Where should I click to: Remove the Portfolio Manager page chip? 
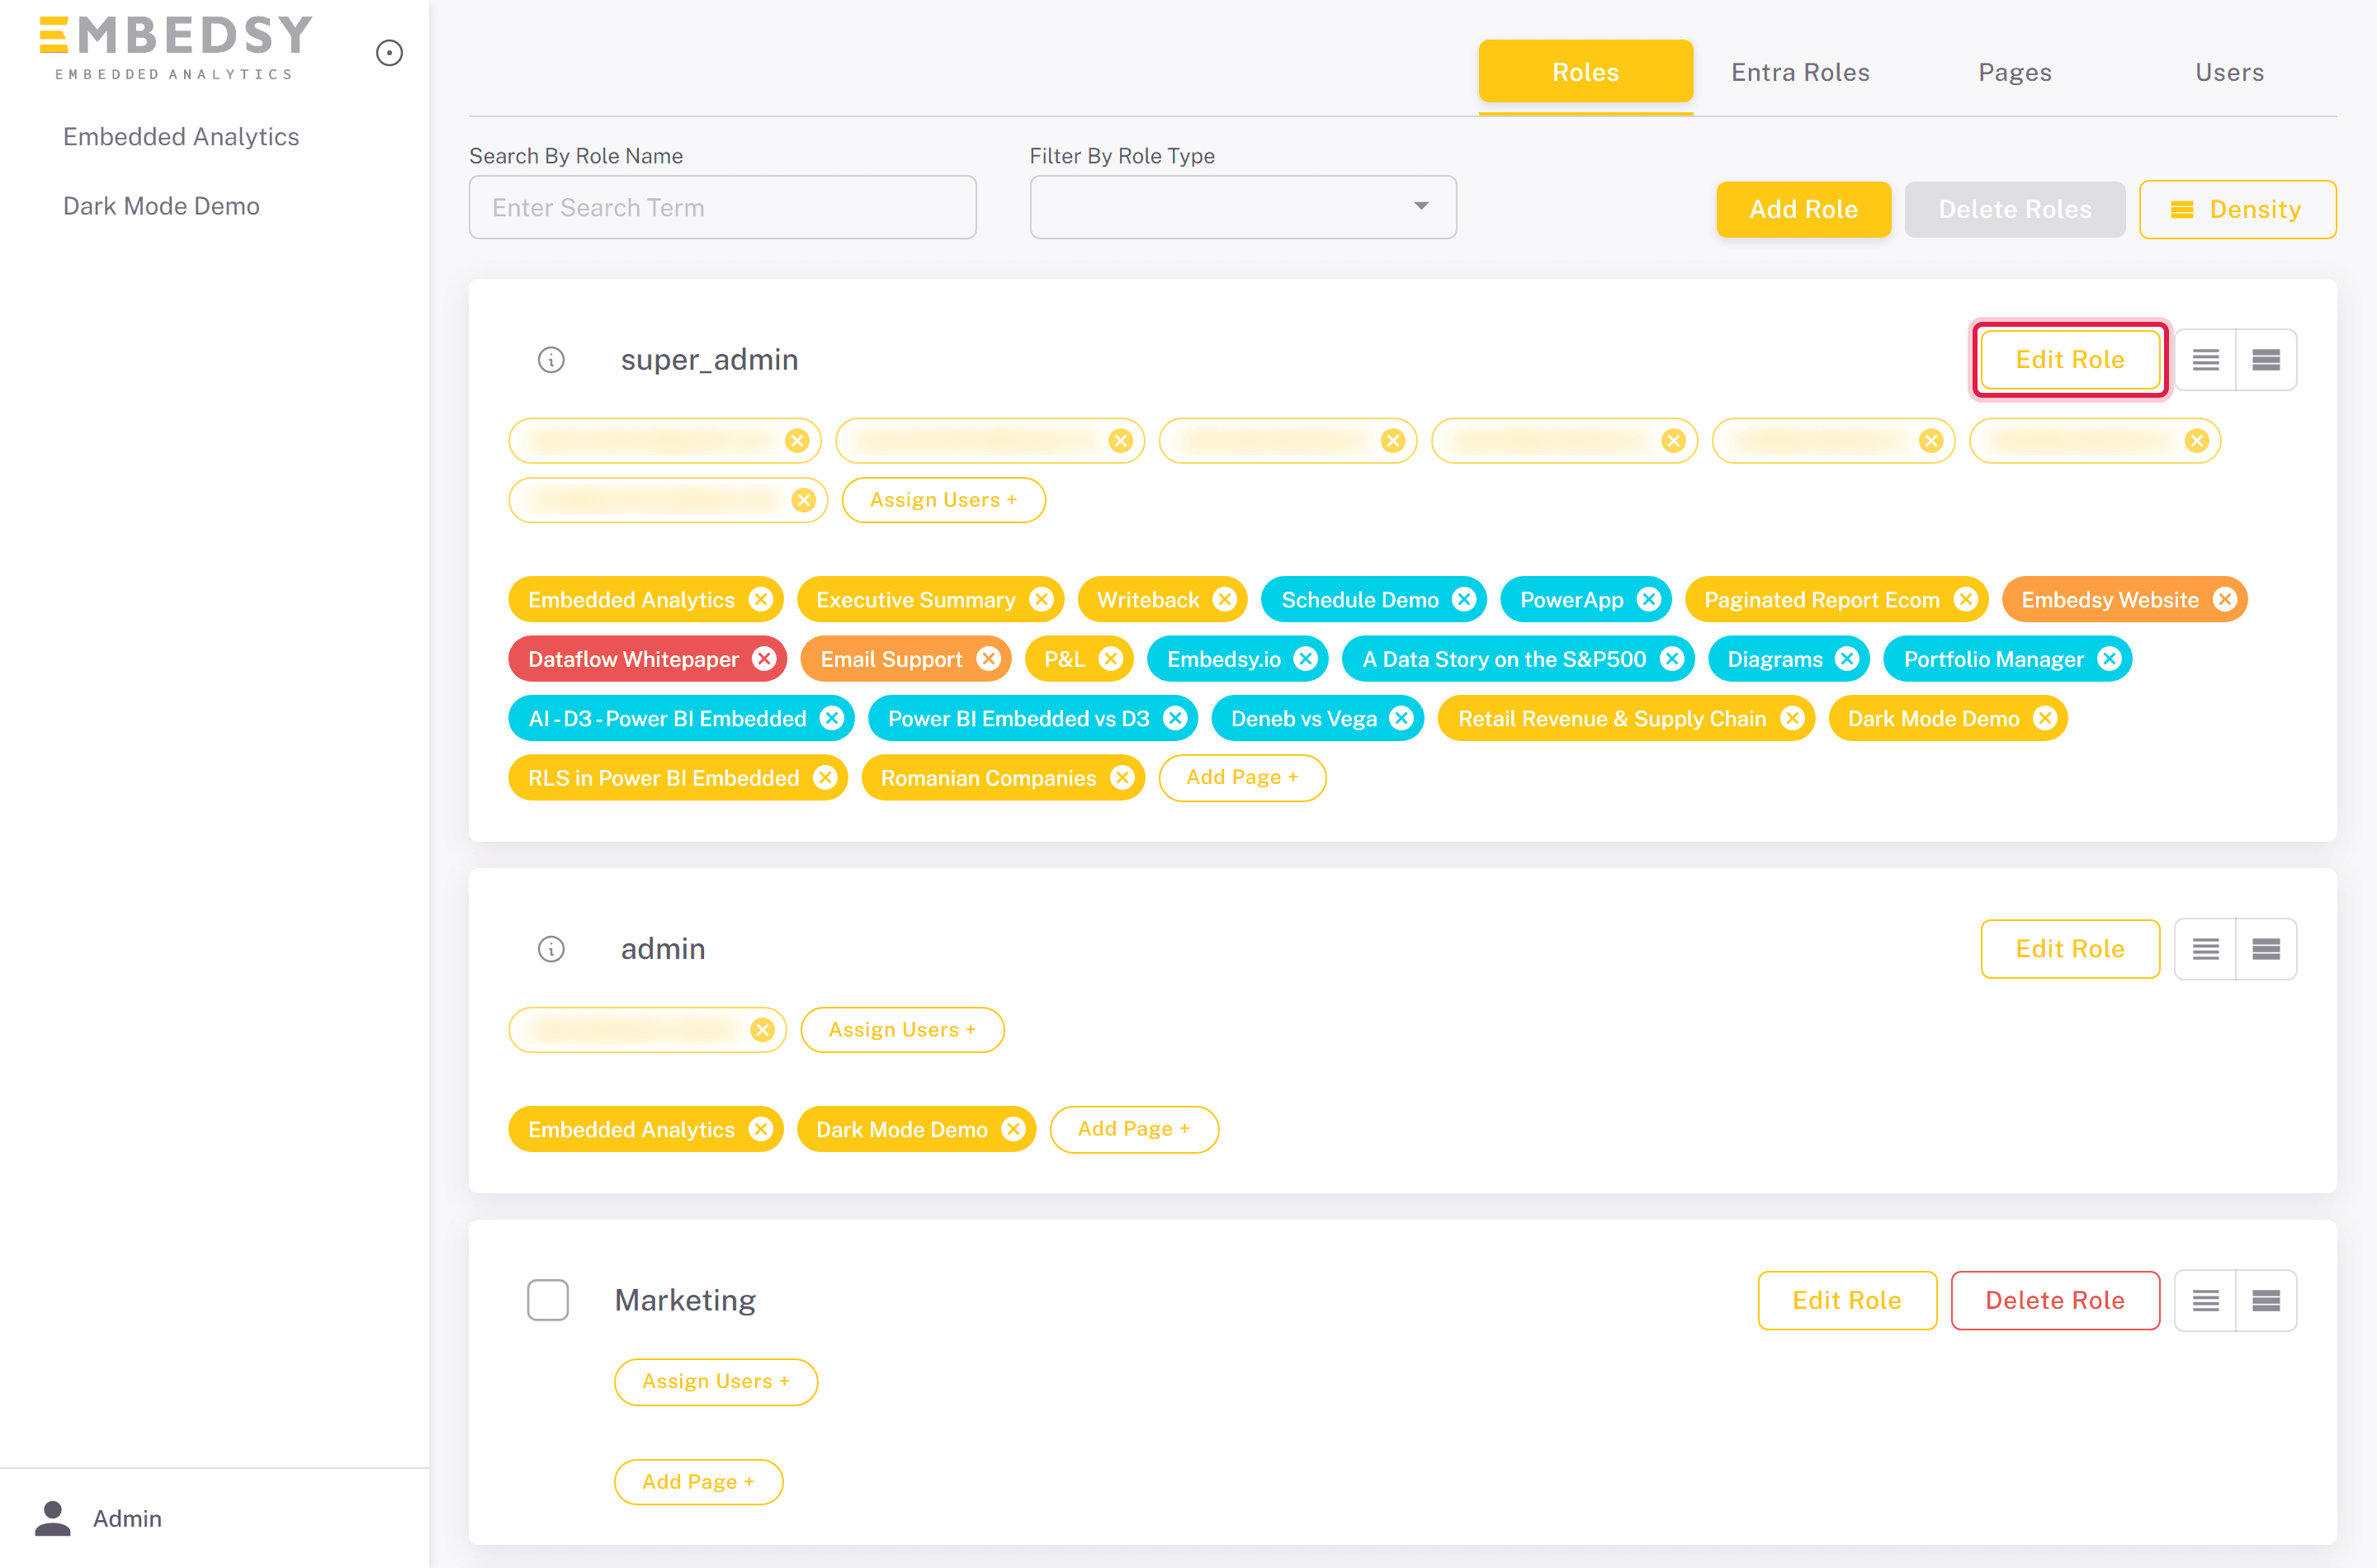click(2109, 658)
